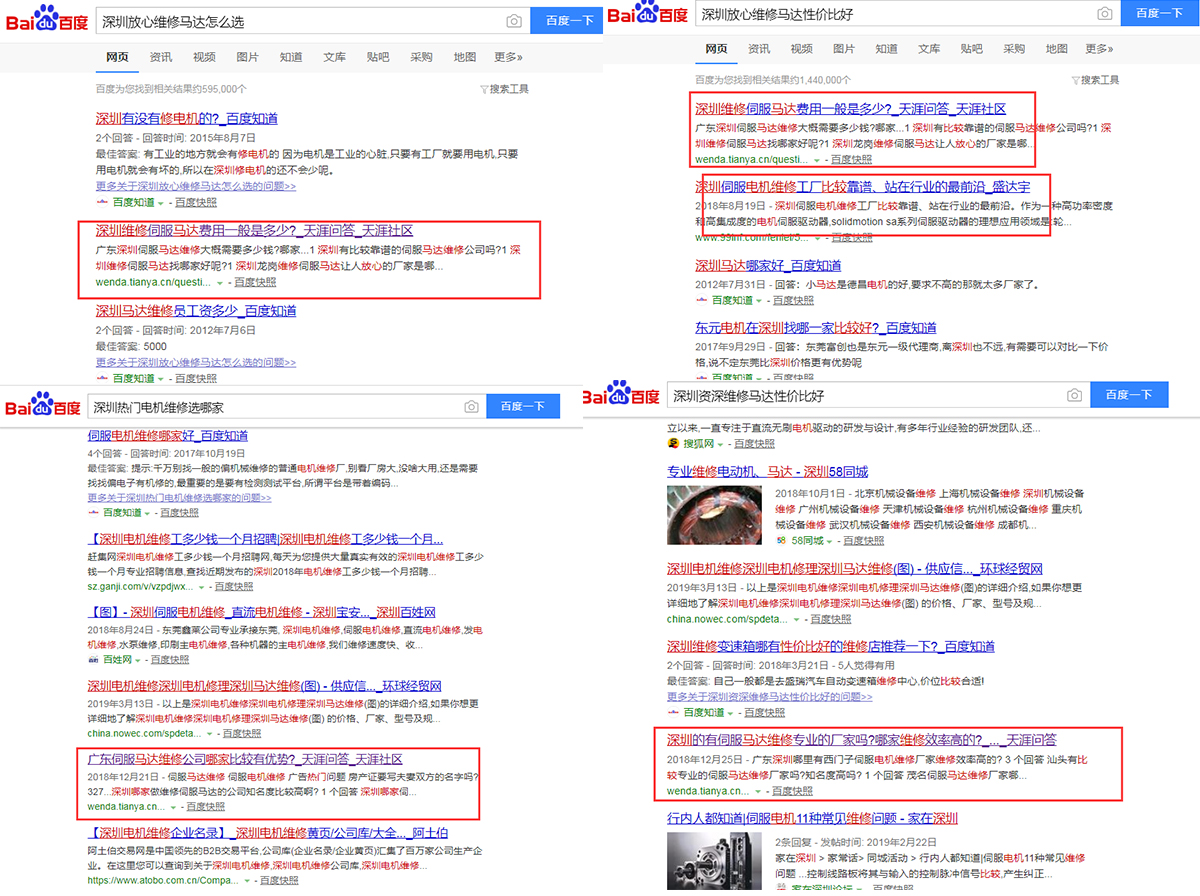Click 百度知道 icon under 深圳维修变速箱 result
1200x896 pixels.
[674, 712]
